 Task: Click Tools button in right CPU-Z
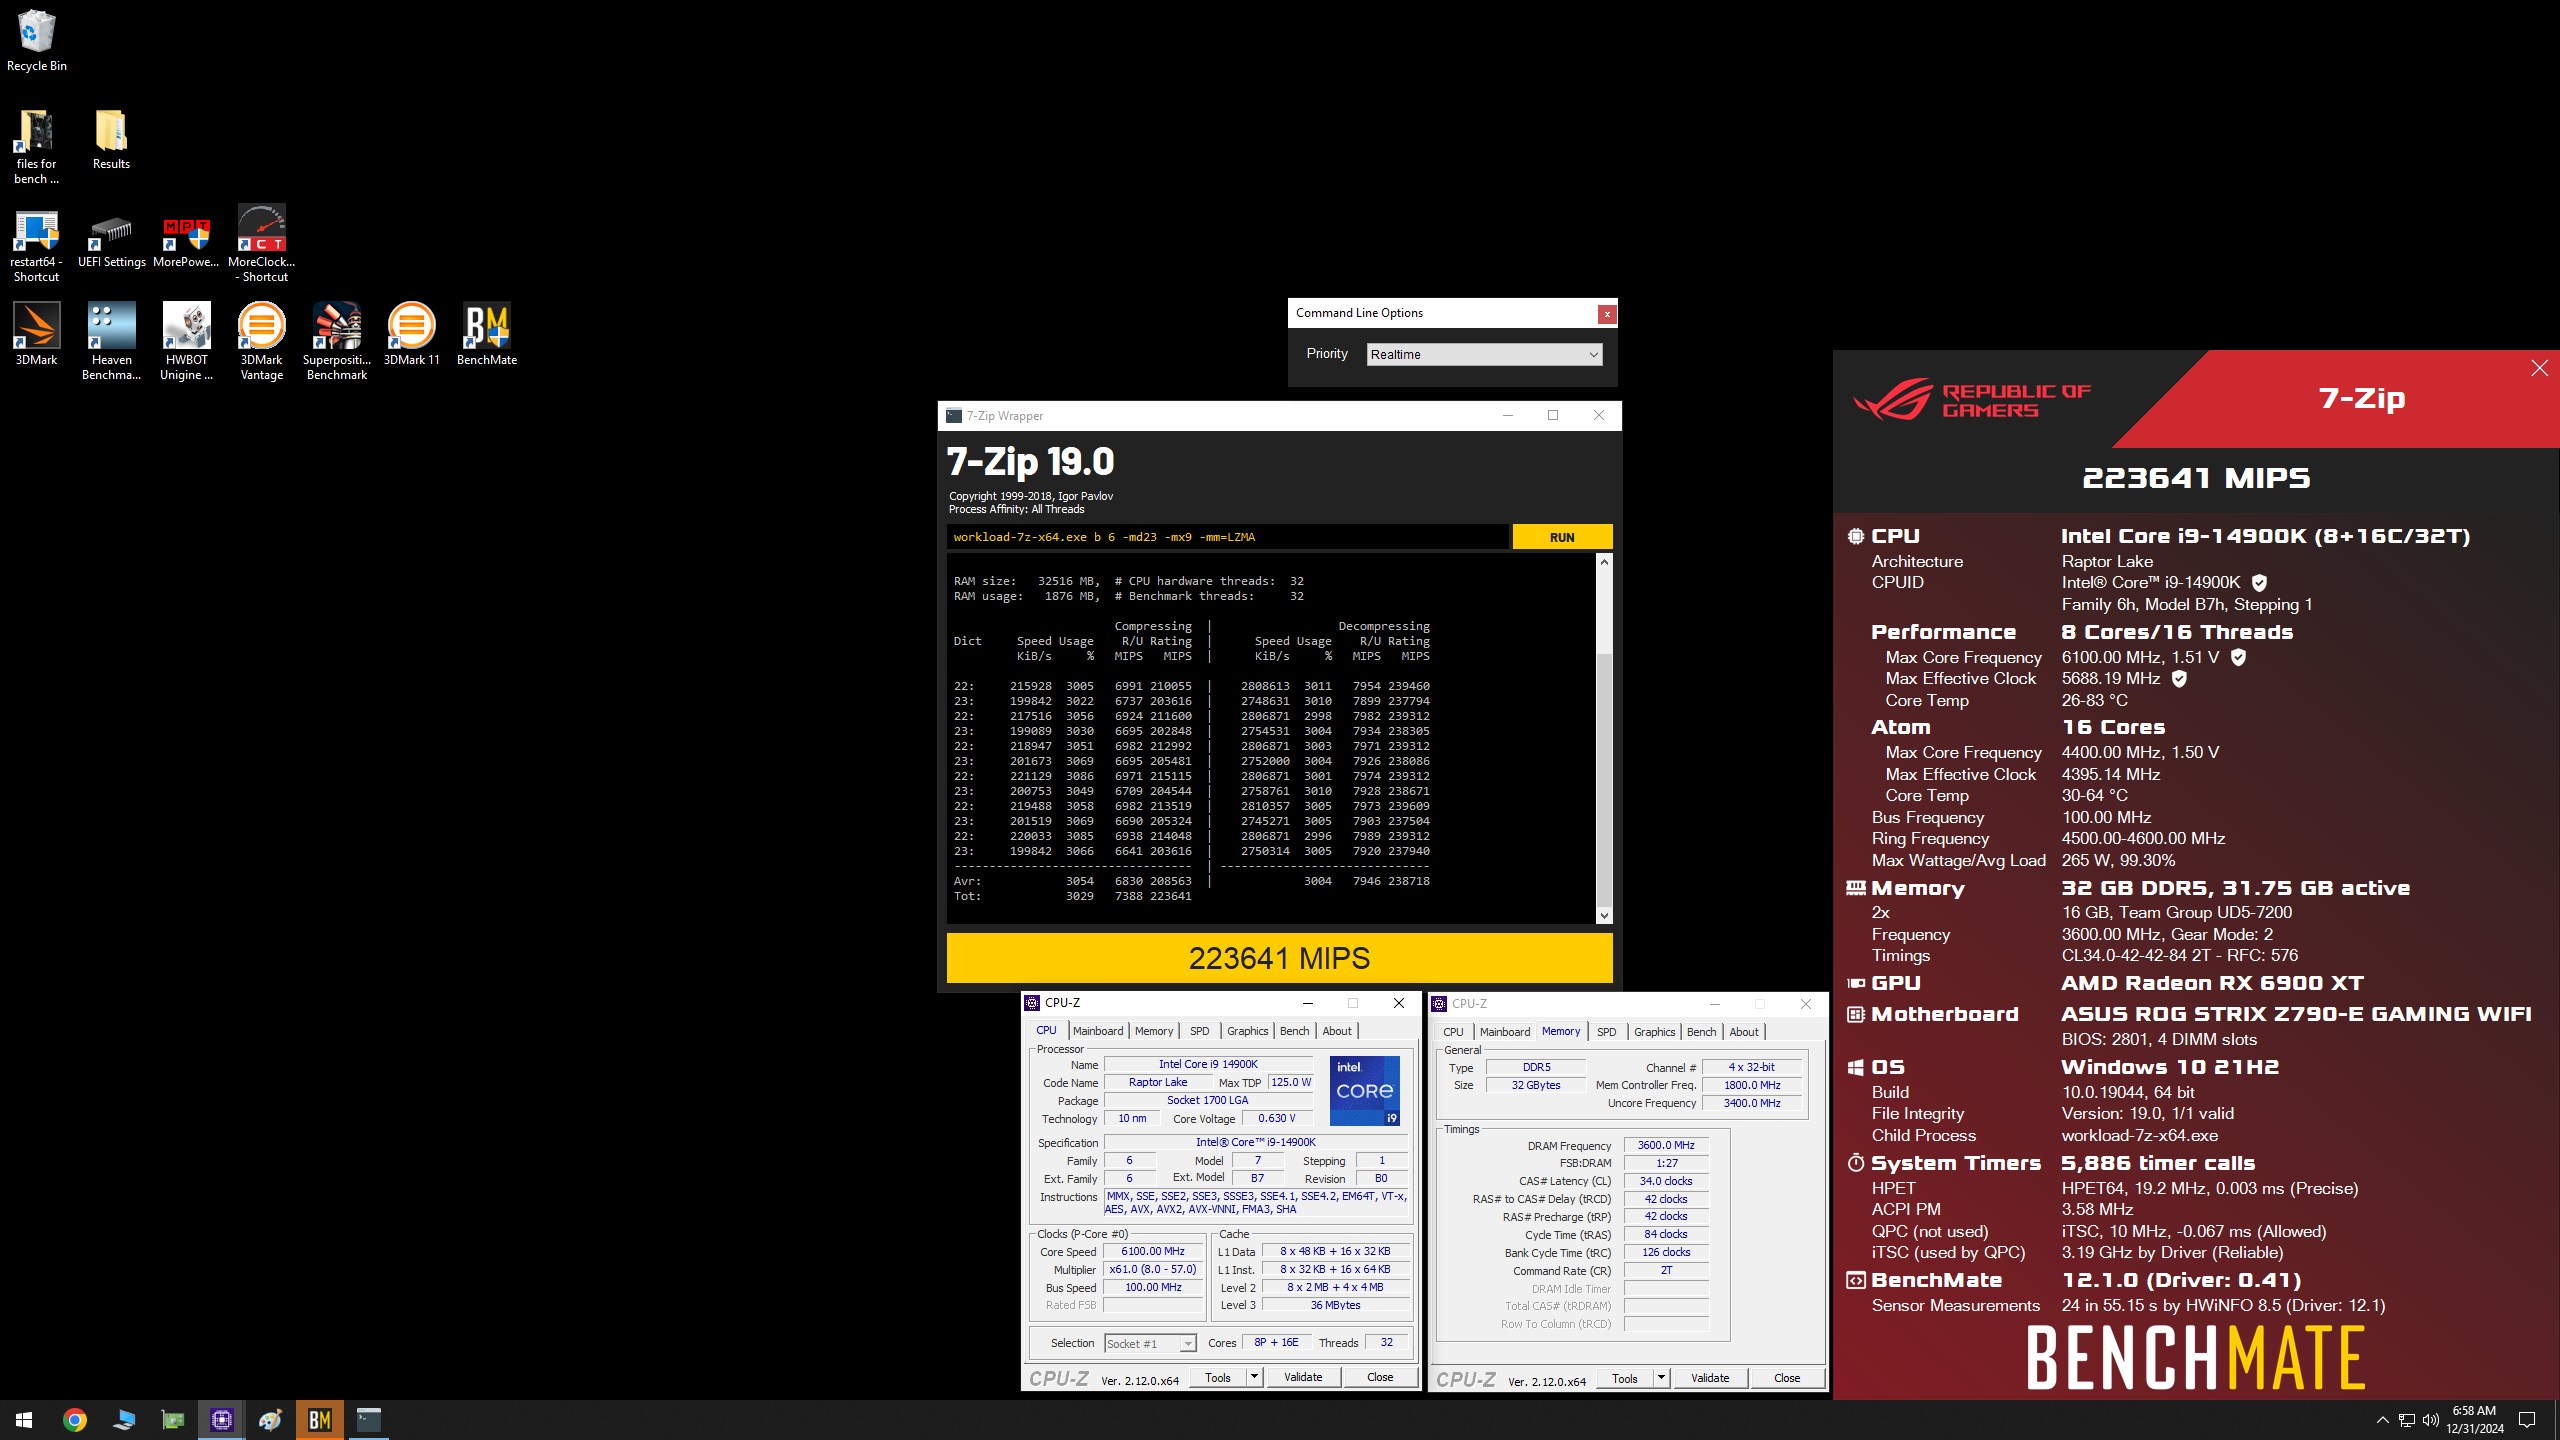[x=1625, y=1378]
